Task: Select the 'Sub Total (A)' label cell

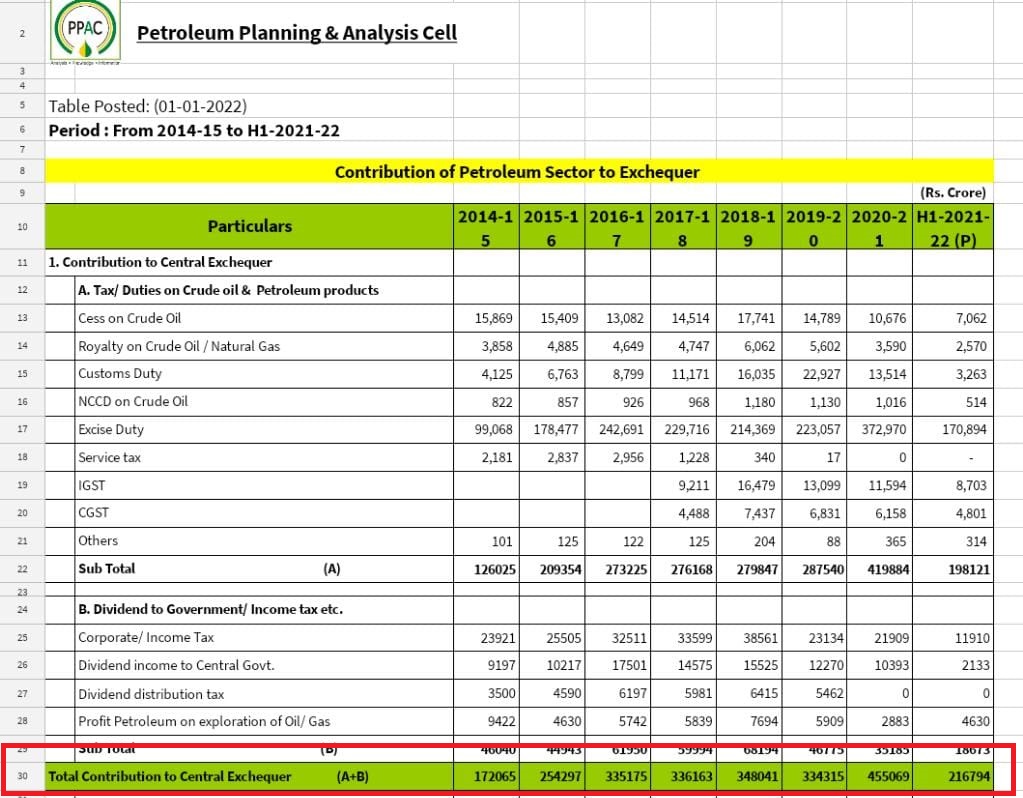Action: [264, 569]
